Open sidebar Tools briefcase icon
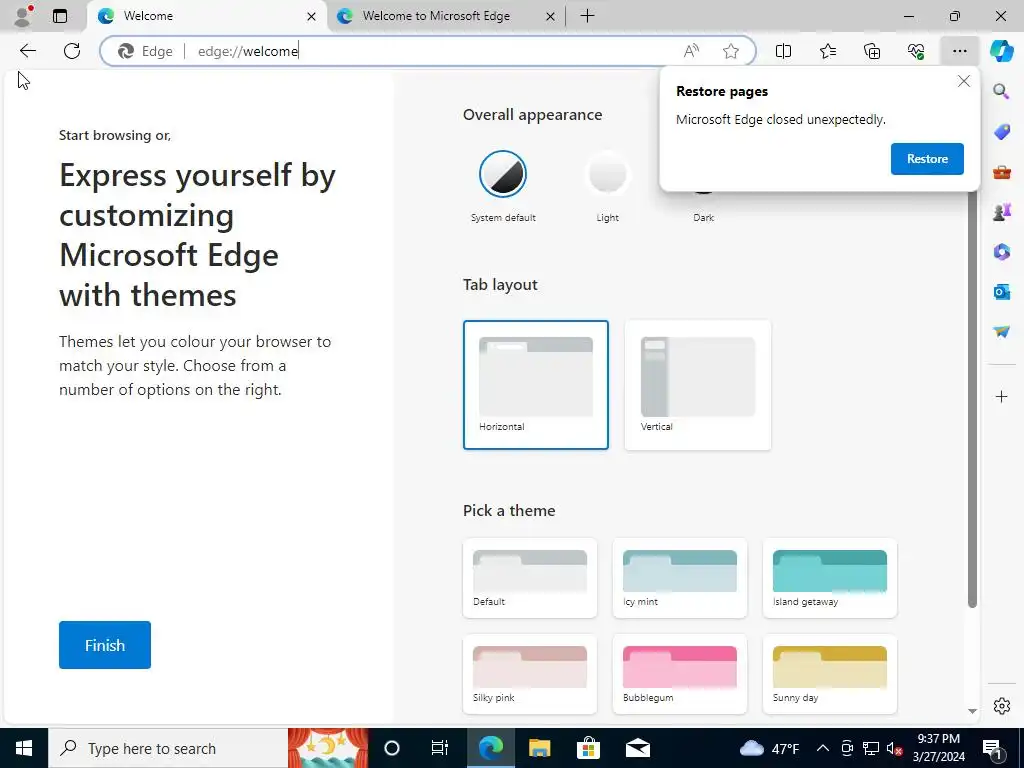 pyautogui.click(x=1001, y=172)
